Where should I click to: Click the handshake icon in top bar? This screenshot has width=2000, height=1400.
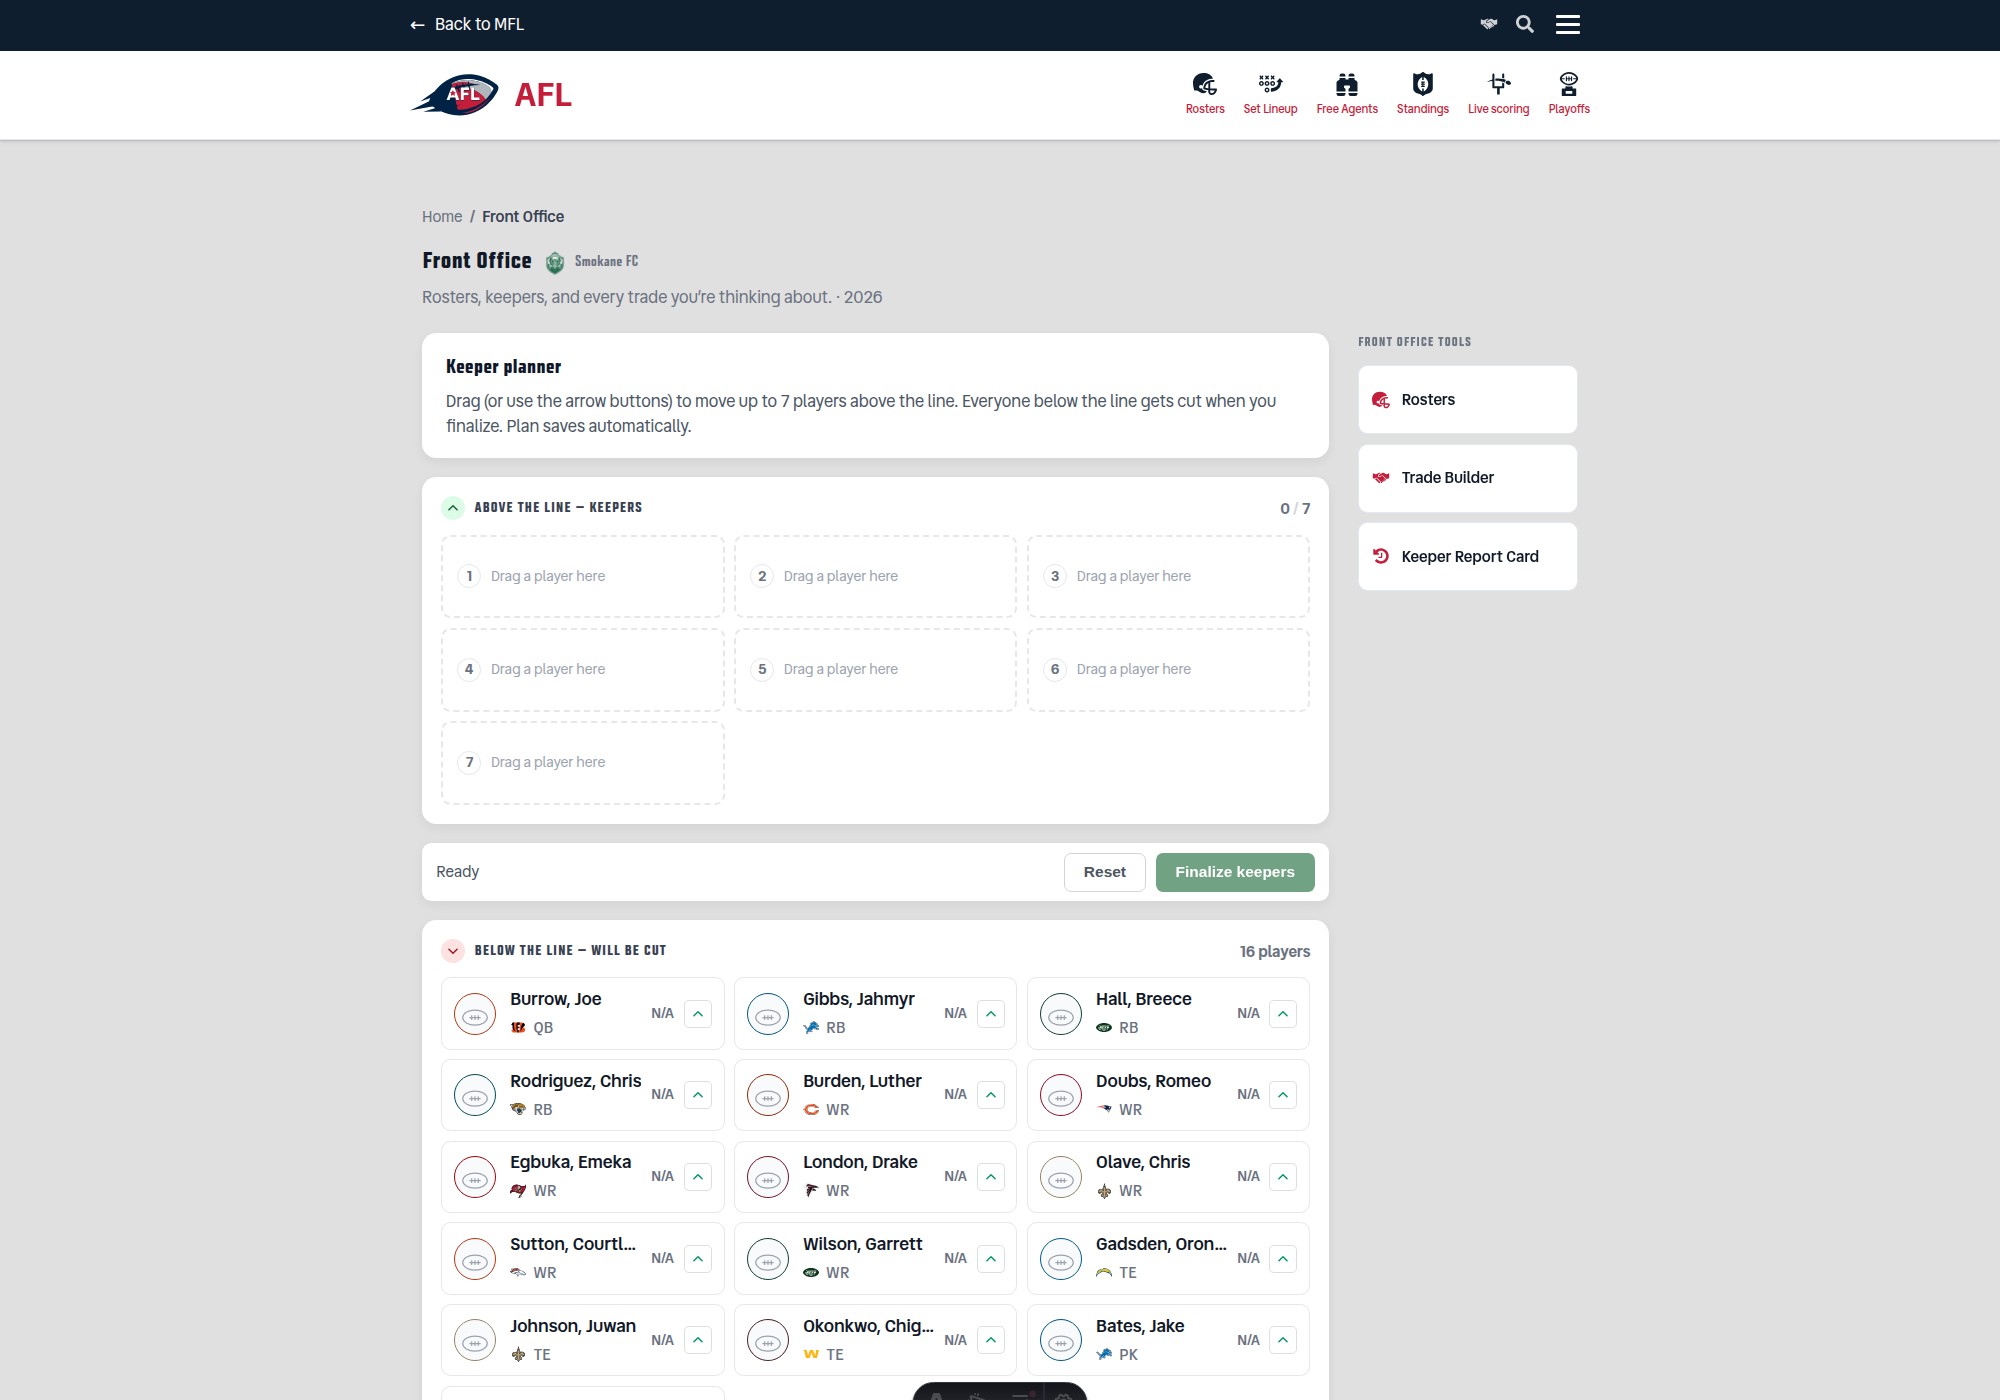pos(1488,24)
